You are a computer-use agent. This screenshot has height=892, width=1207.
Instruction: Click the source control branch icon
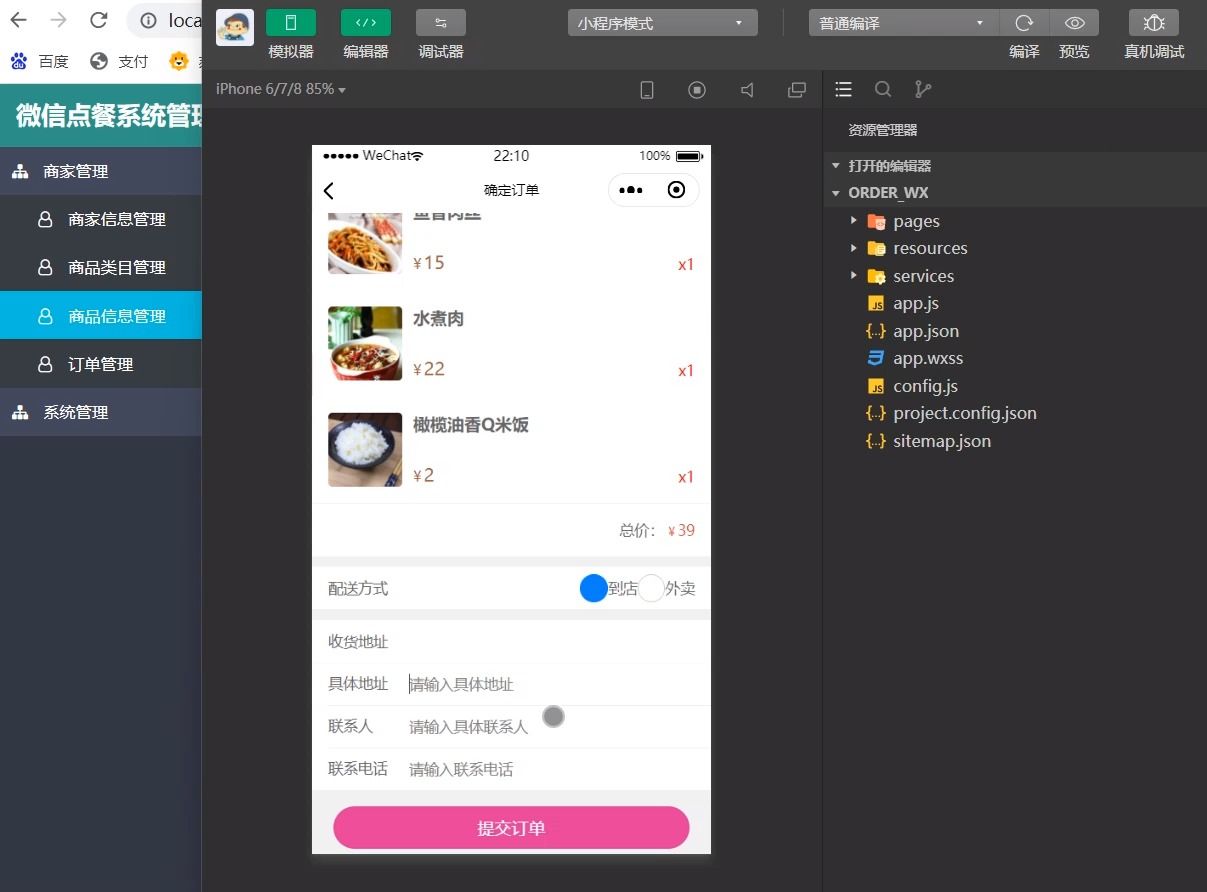point(922,89)
